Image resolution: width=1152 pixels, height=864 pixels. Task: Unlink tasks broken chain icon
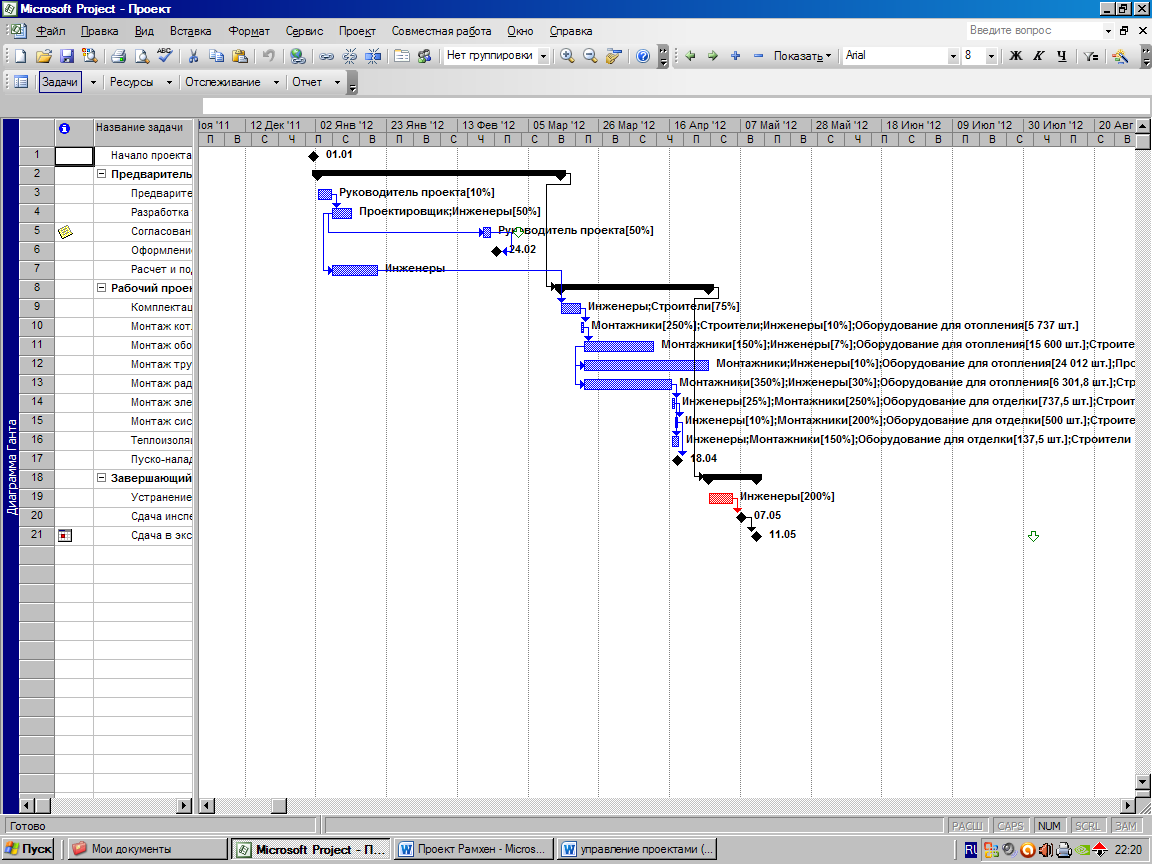click(350, 56)
